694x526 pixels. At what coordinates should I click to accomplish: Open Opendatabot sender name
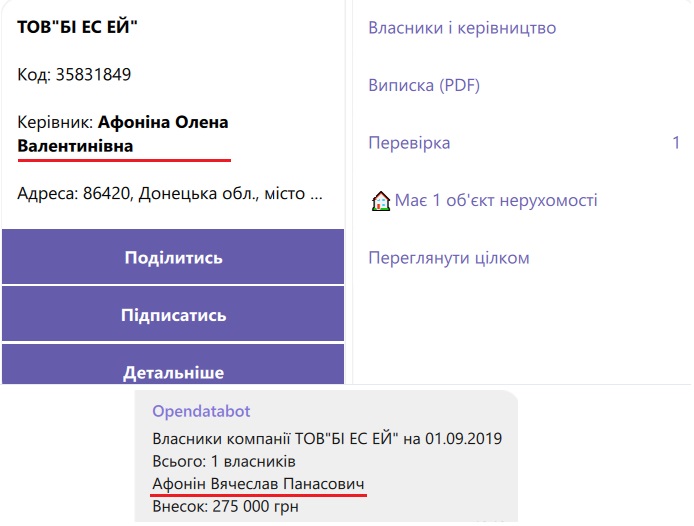(x=201, y=411)
